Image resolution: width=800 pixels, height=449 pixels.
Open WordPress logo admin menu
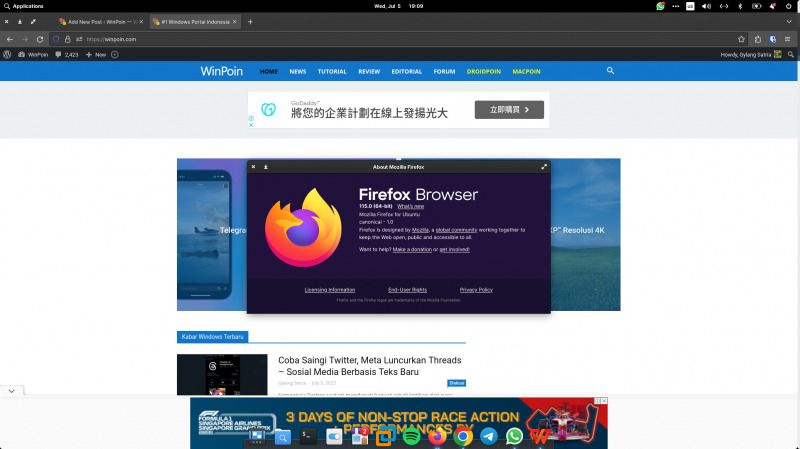(x=7, y=55)
